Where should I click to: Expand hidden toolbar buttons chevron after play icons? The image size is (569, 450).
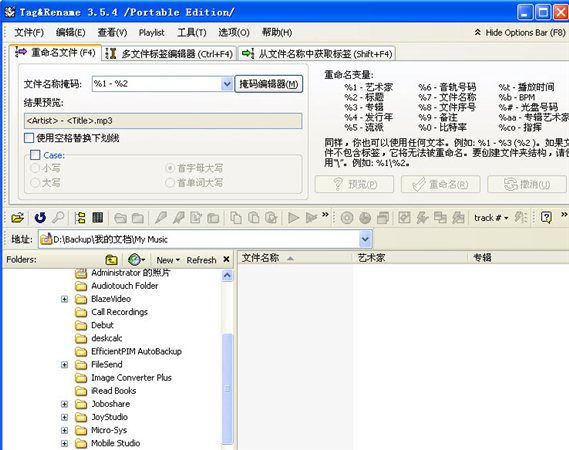click(x=325, y=214)
